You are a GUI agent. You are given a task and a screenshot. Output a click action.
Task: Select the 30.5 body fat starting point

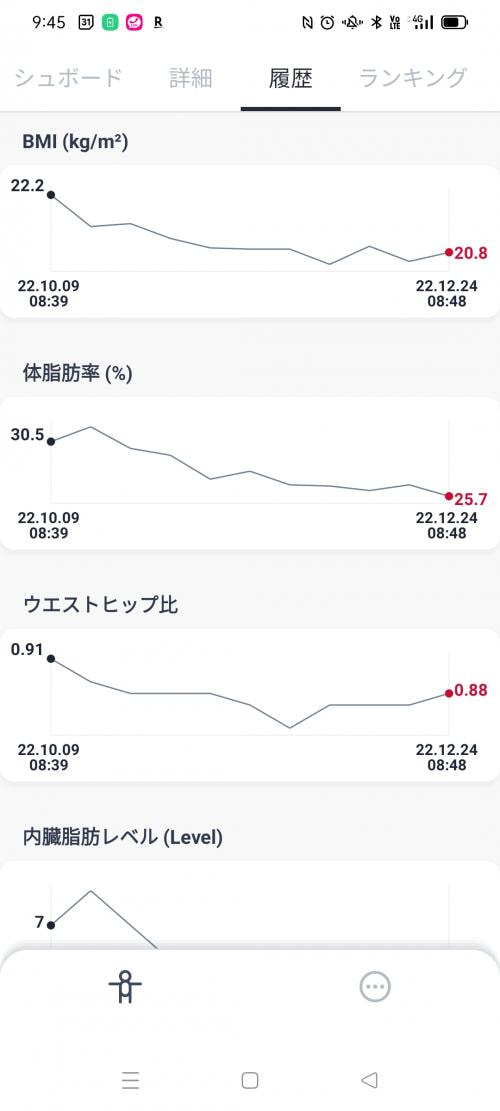coord(50,441)
